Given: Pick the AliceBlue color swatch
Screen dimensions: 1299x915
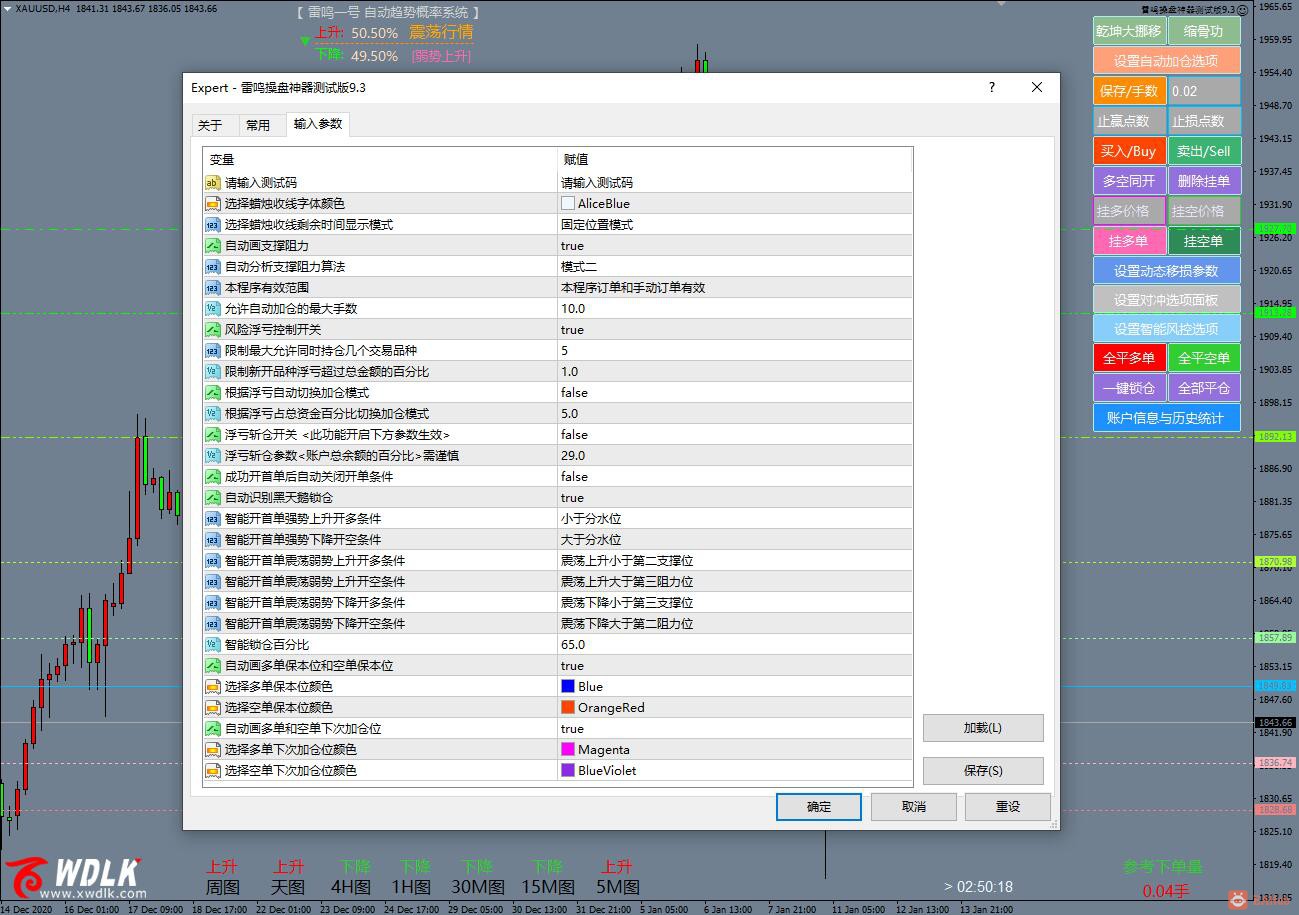Looking at the screenshot, I should [568, 204].
